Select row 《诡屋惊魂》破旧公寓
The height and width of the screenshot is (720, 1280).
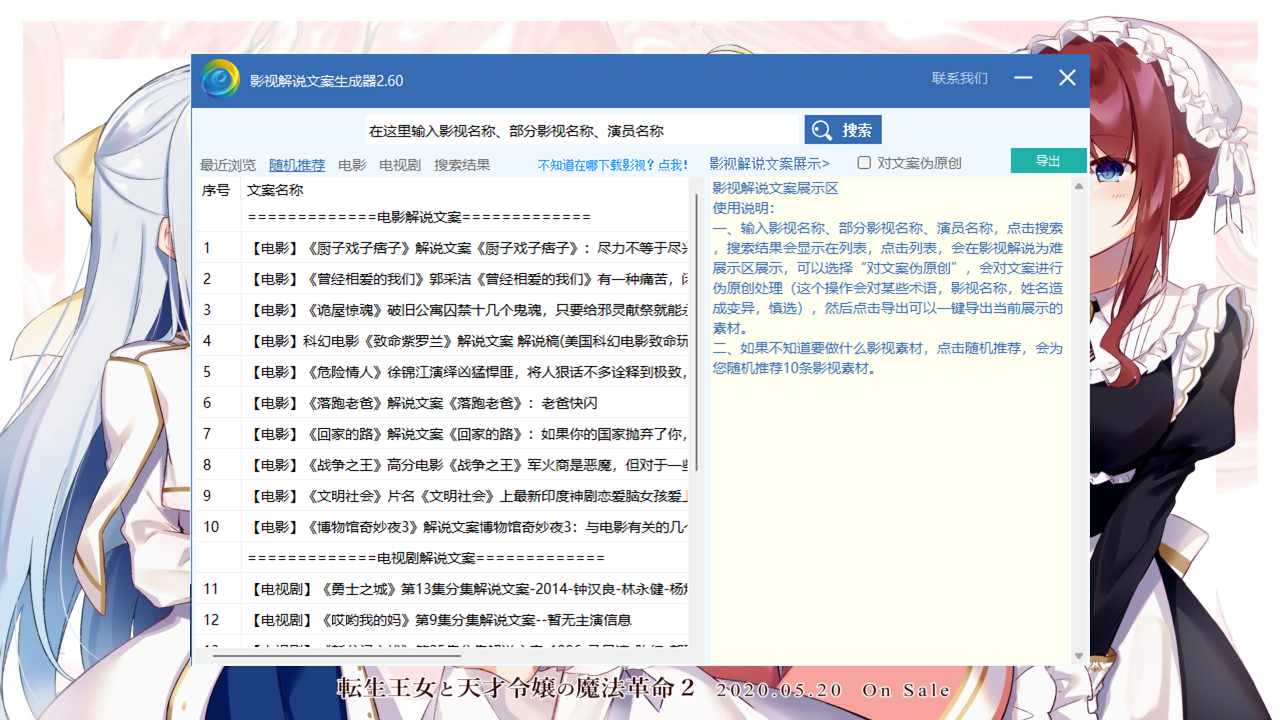pos(441,310)
